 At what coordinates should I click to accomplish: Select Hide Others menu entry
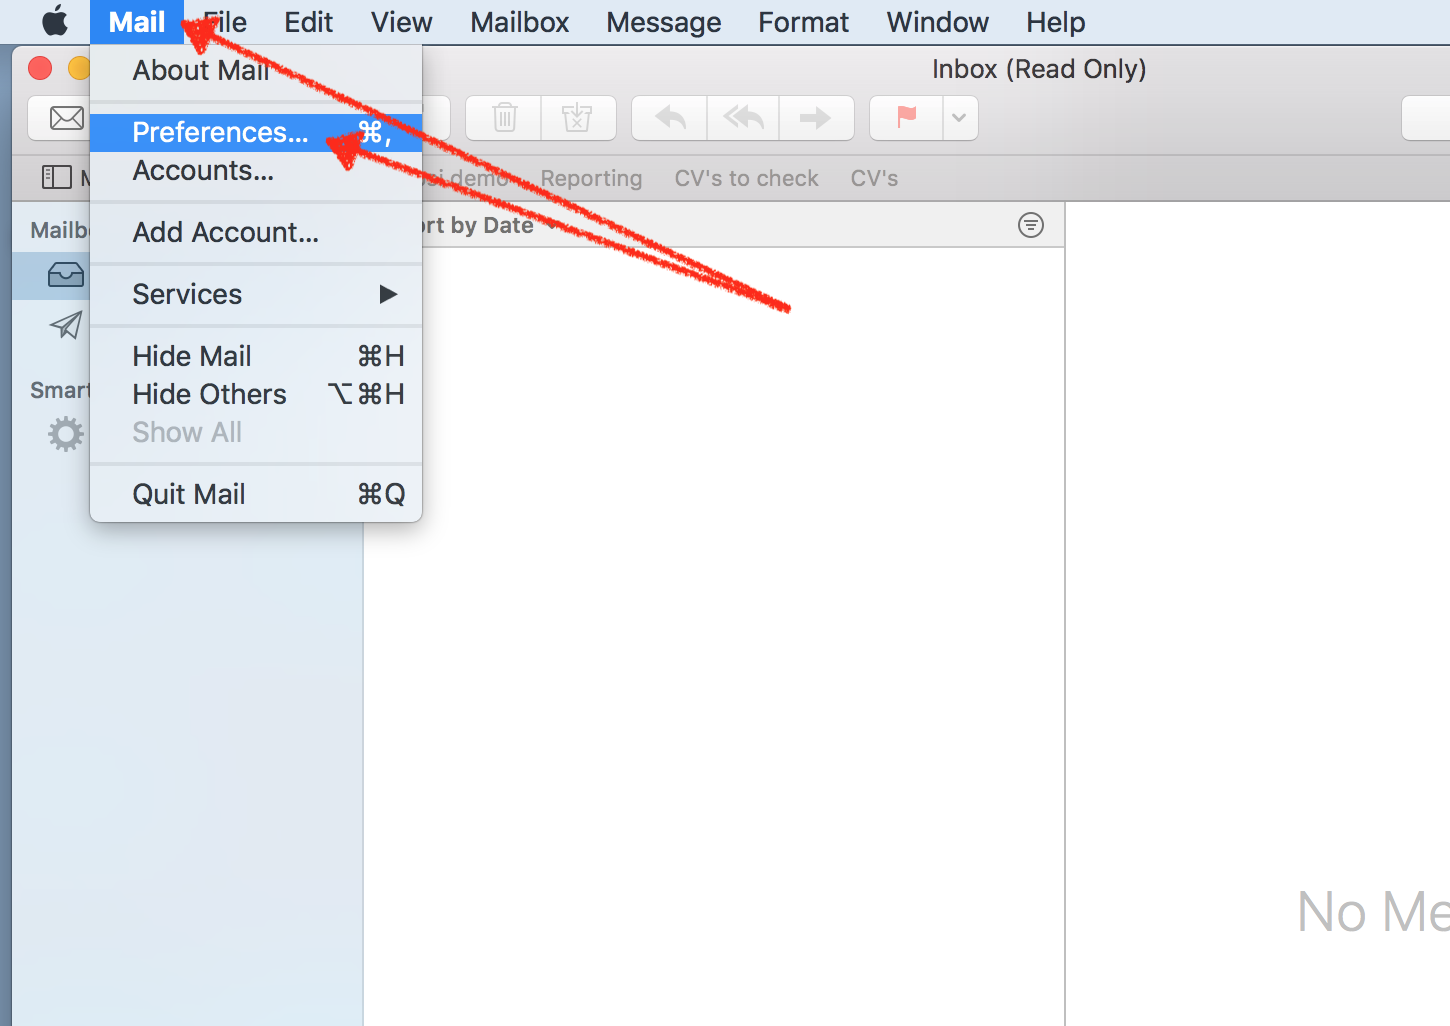tap(256, 394)
